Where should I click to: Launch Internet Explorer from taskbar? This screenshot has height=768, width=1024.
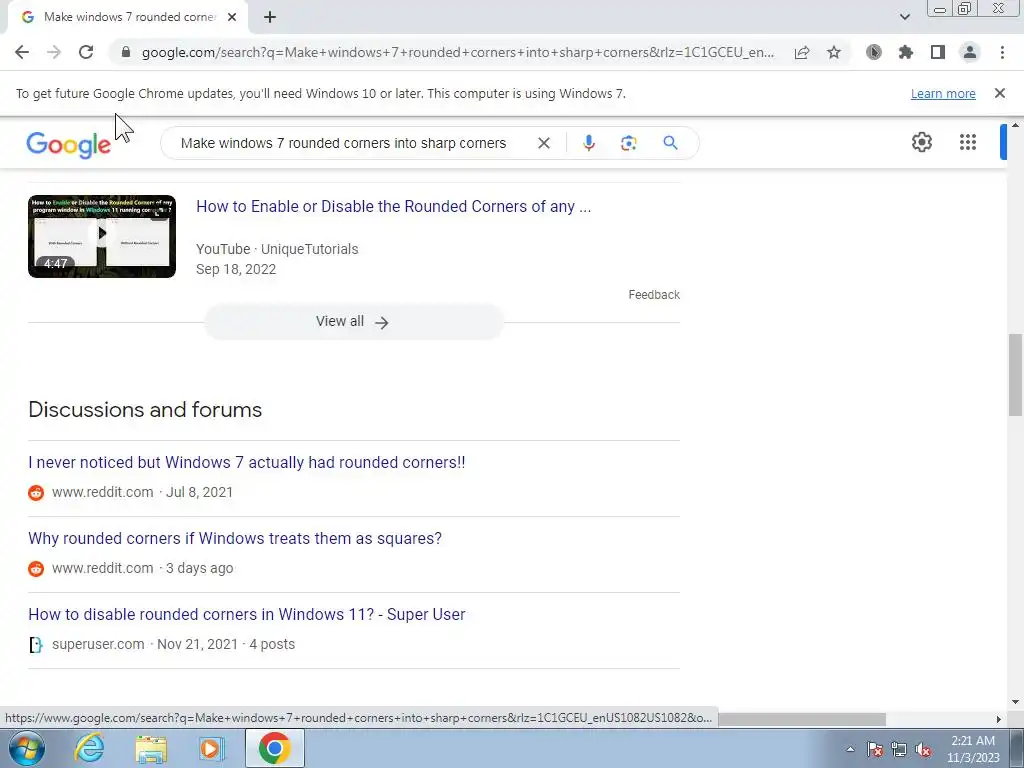89,748
